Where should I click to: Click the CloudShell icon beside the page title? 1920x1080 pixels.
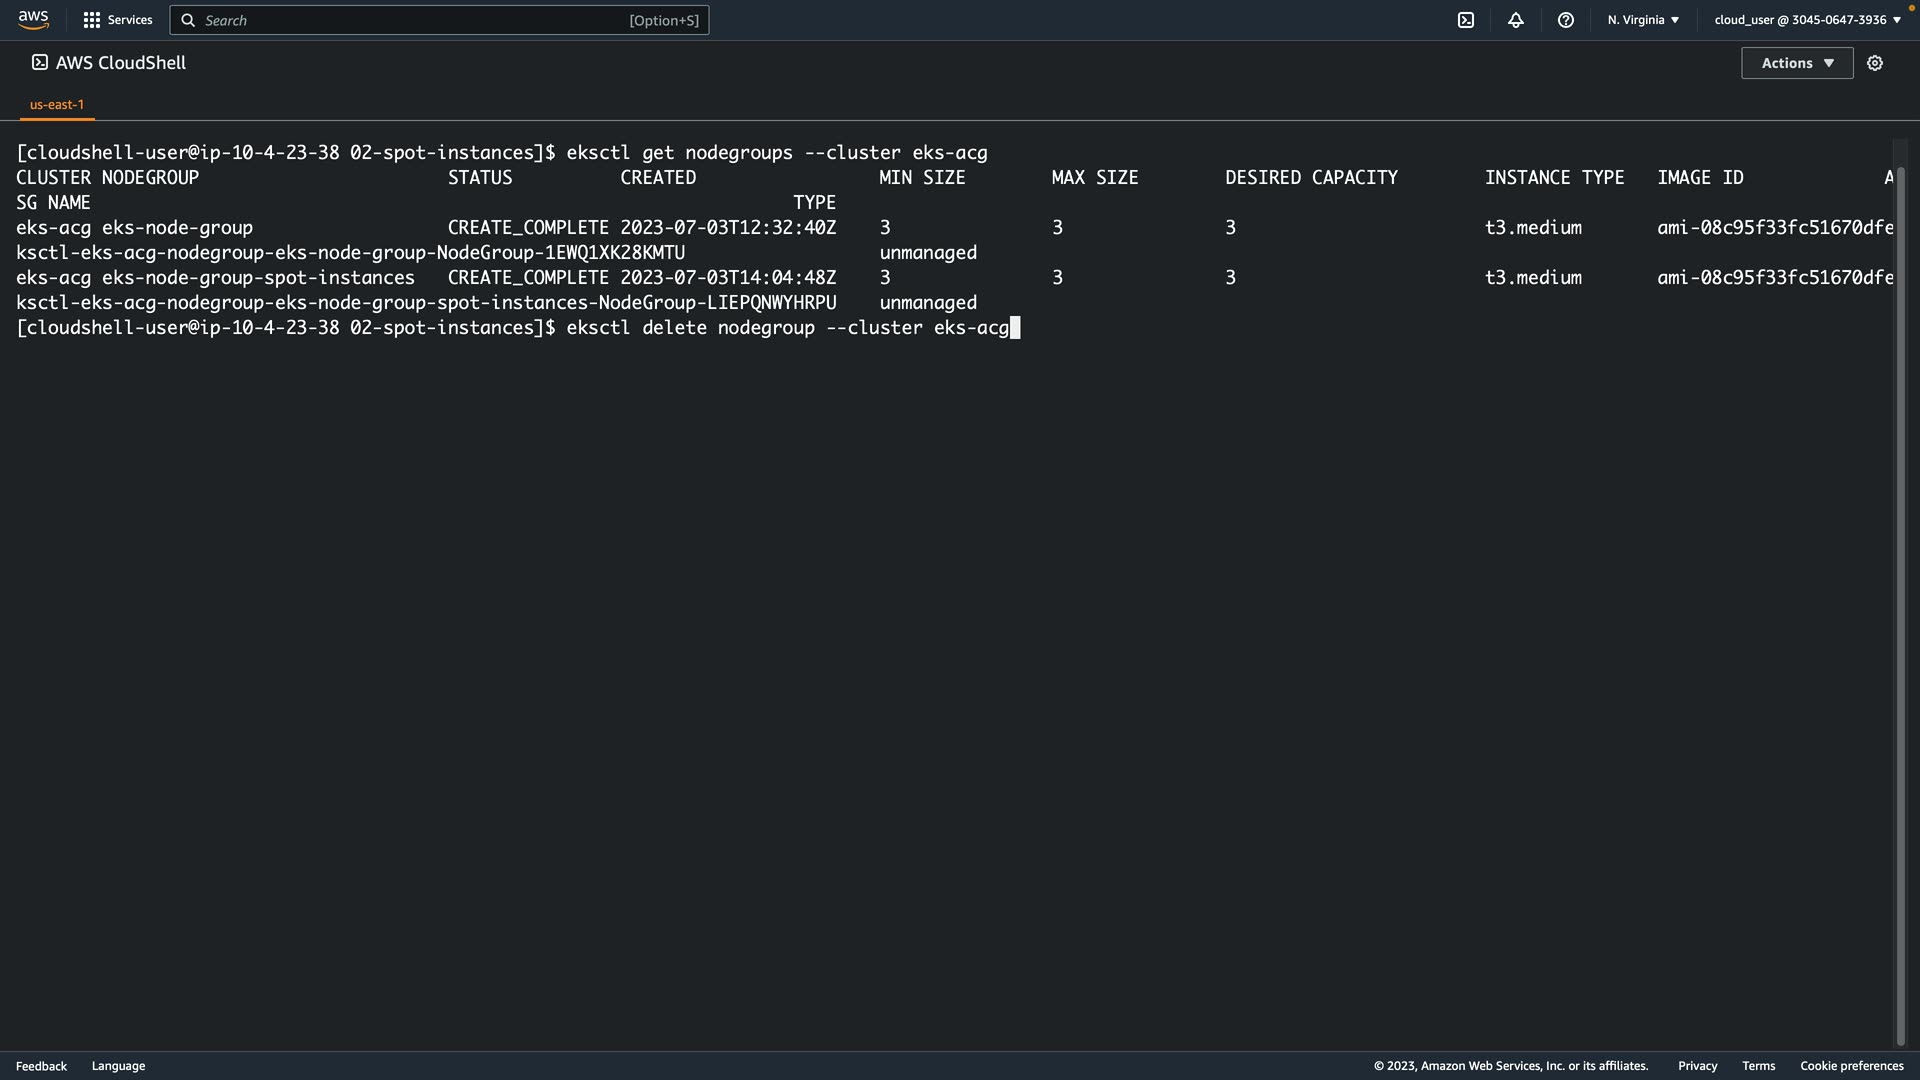coord(39,62)
